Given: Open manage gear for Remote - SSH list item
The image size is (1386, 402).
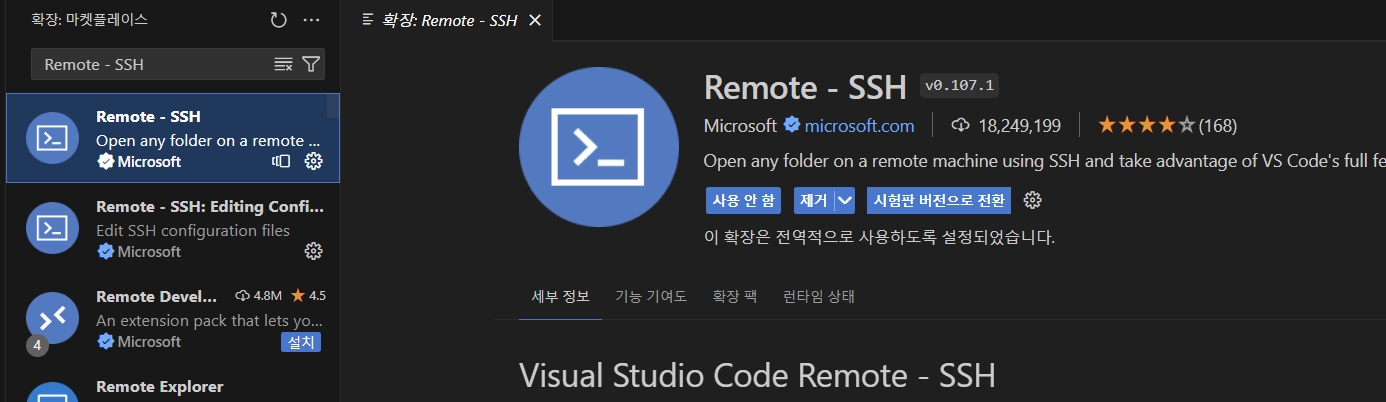Looking at the screenshot, I should (x=313, y=161).
